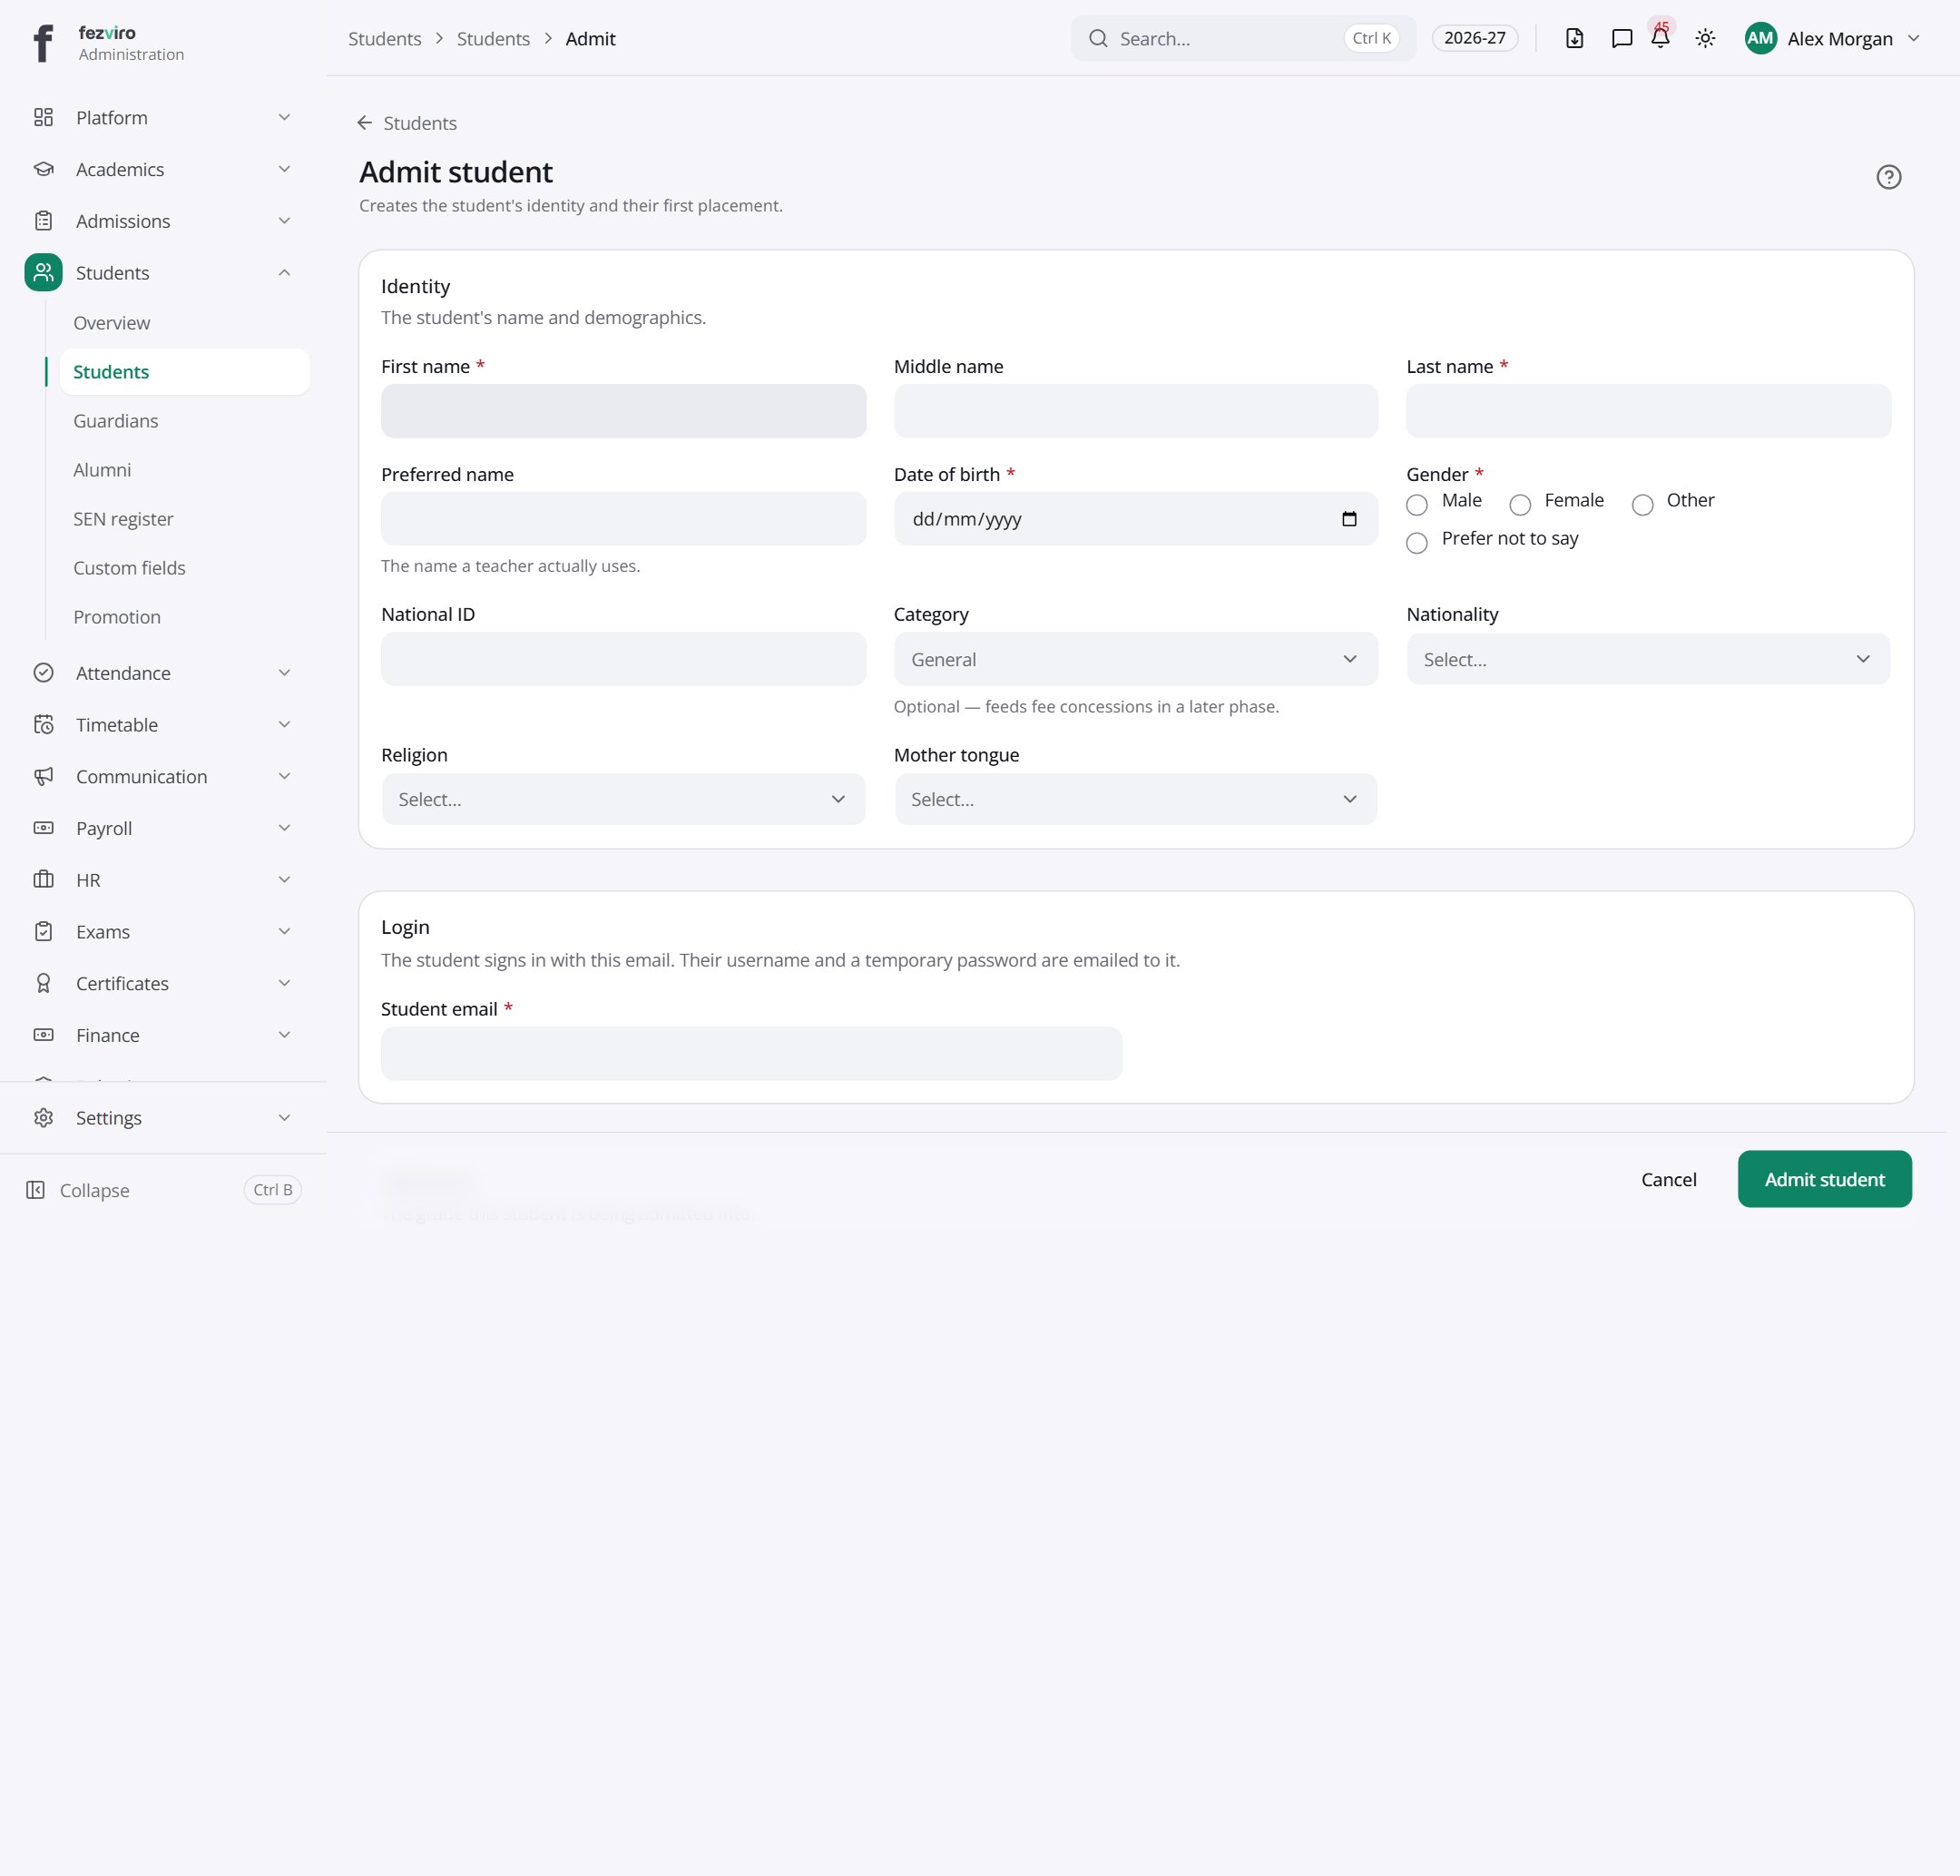Focus the Student email input field

pos(751,1054)
